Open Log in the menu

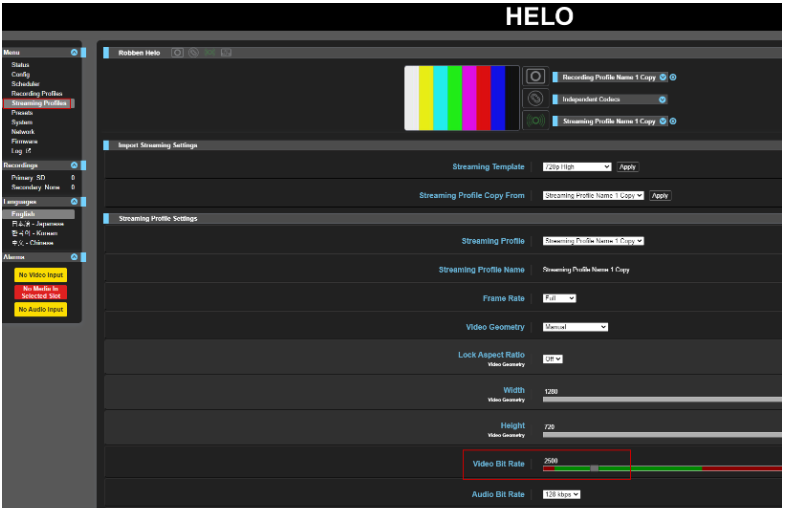pos(17,150)
